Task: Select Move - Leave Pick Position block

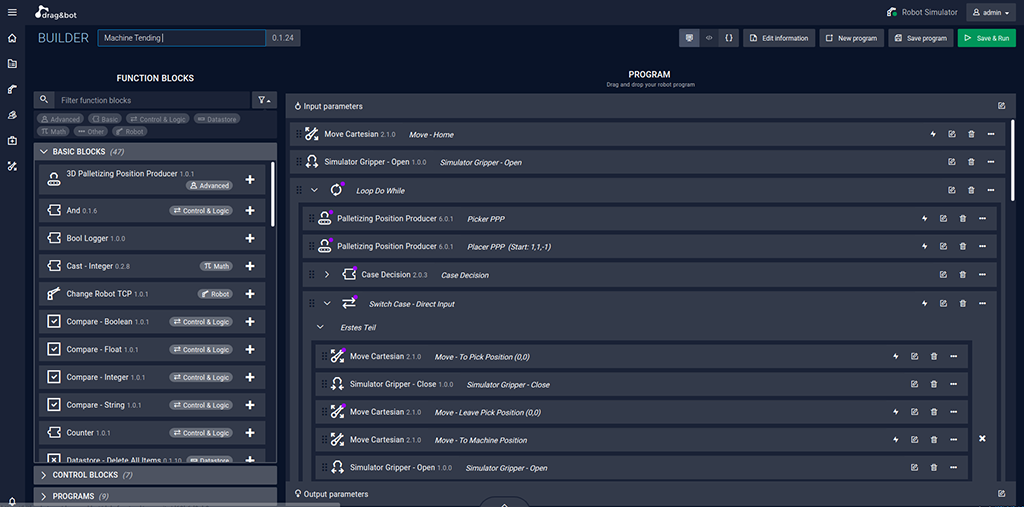Action: click(641, 412)
